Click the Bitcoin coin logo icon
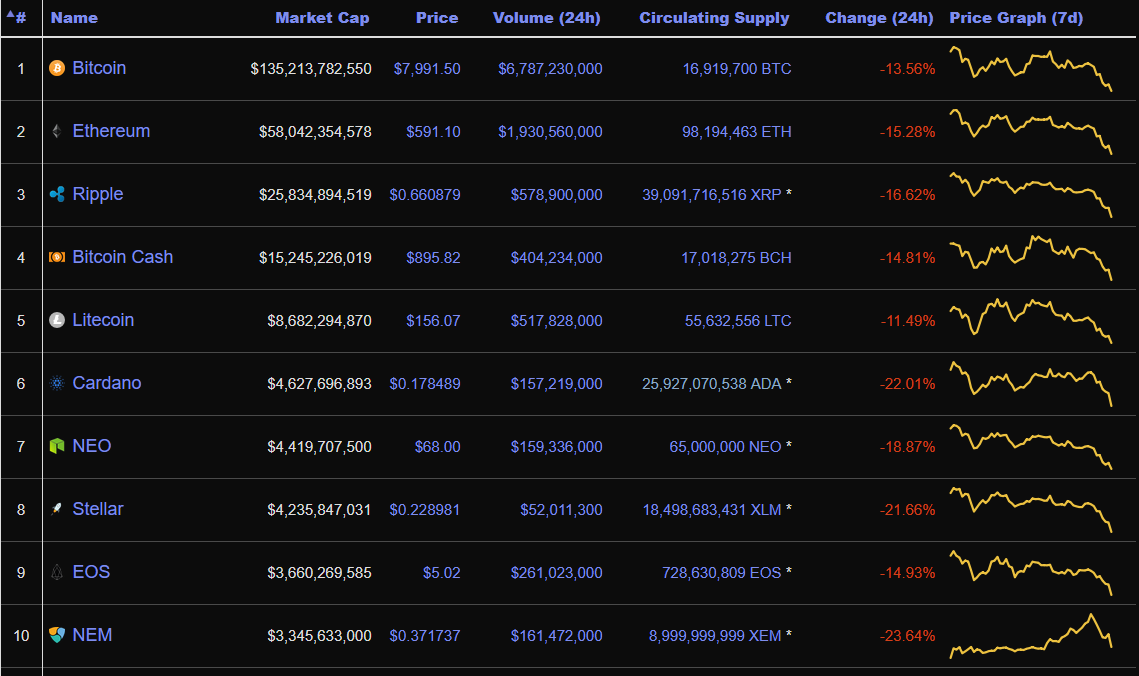This screenshot has height=676, width=1139. [57, 68]
